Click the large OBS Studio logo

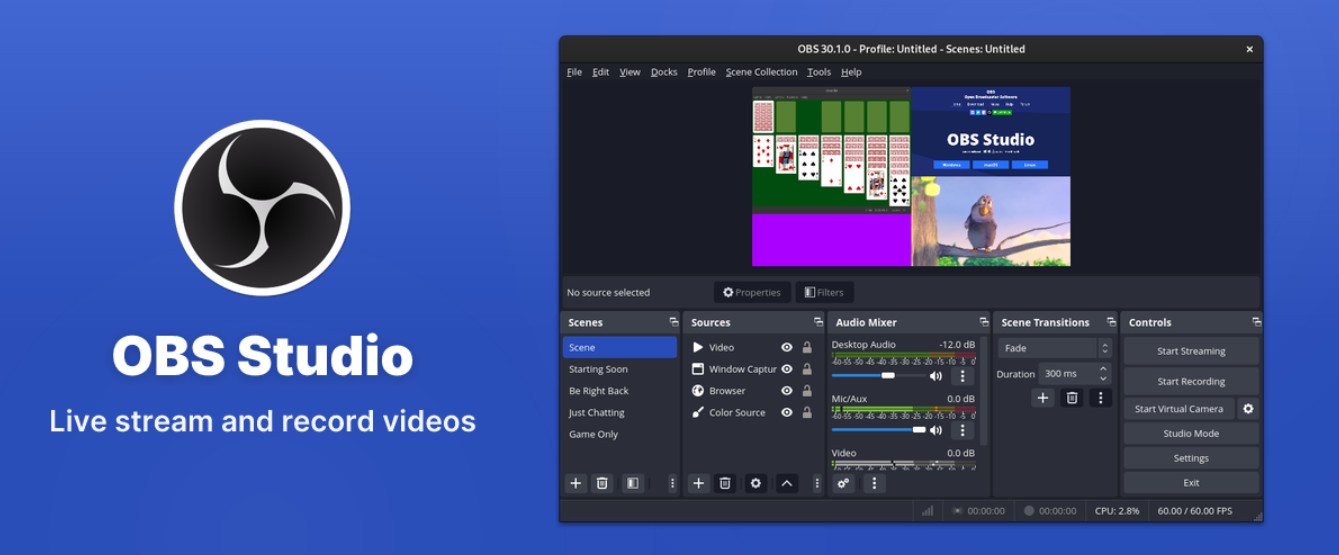click(x=262, y=207)
